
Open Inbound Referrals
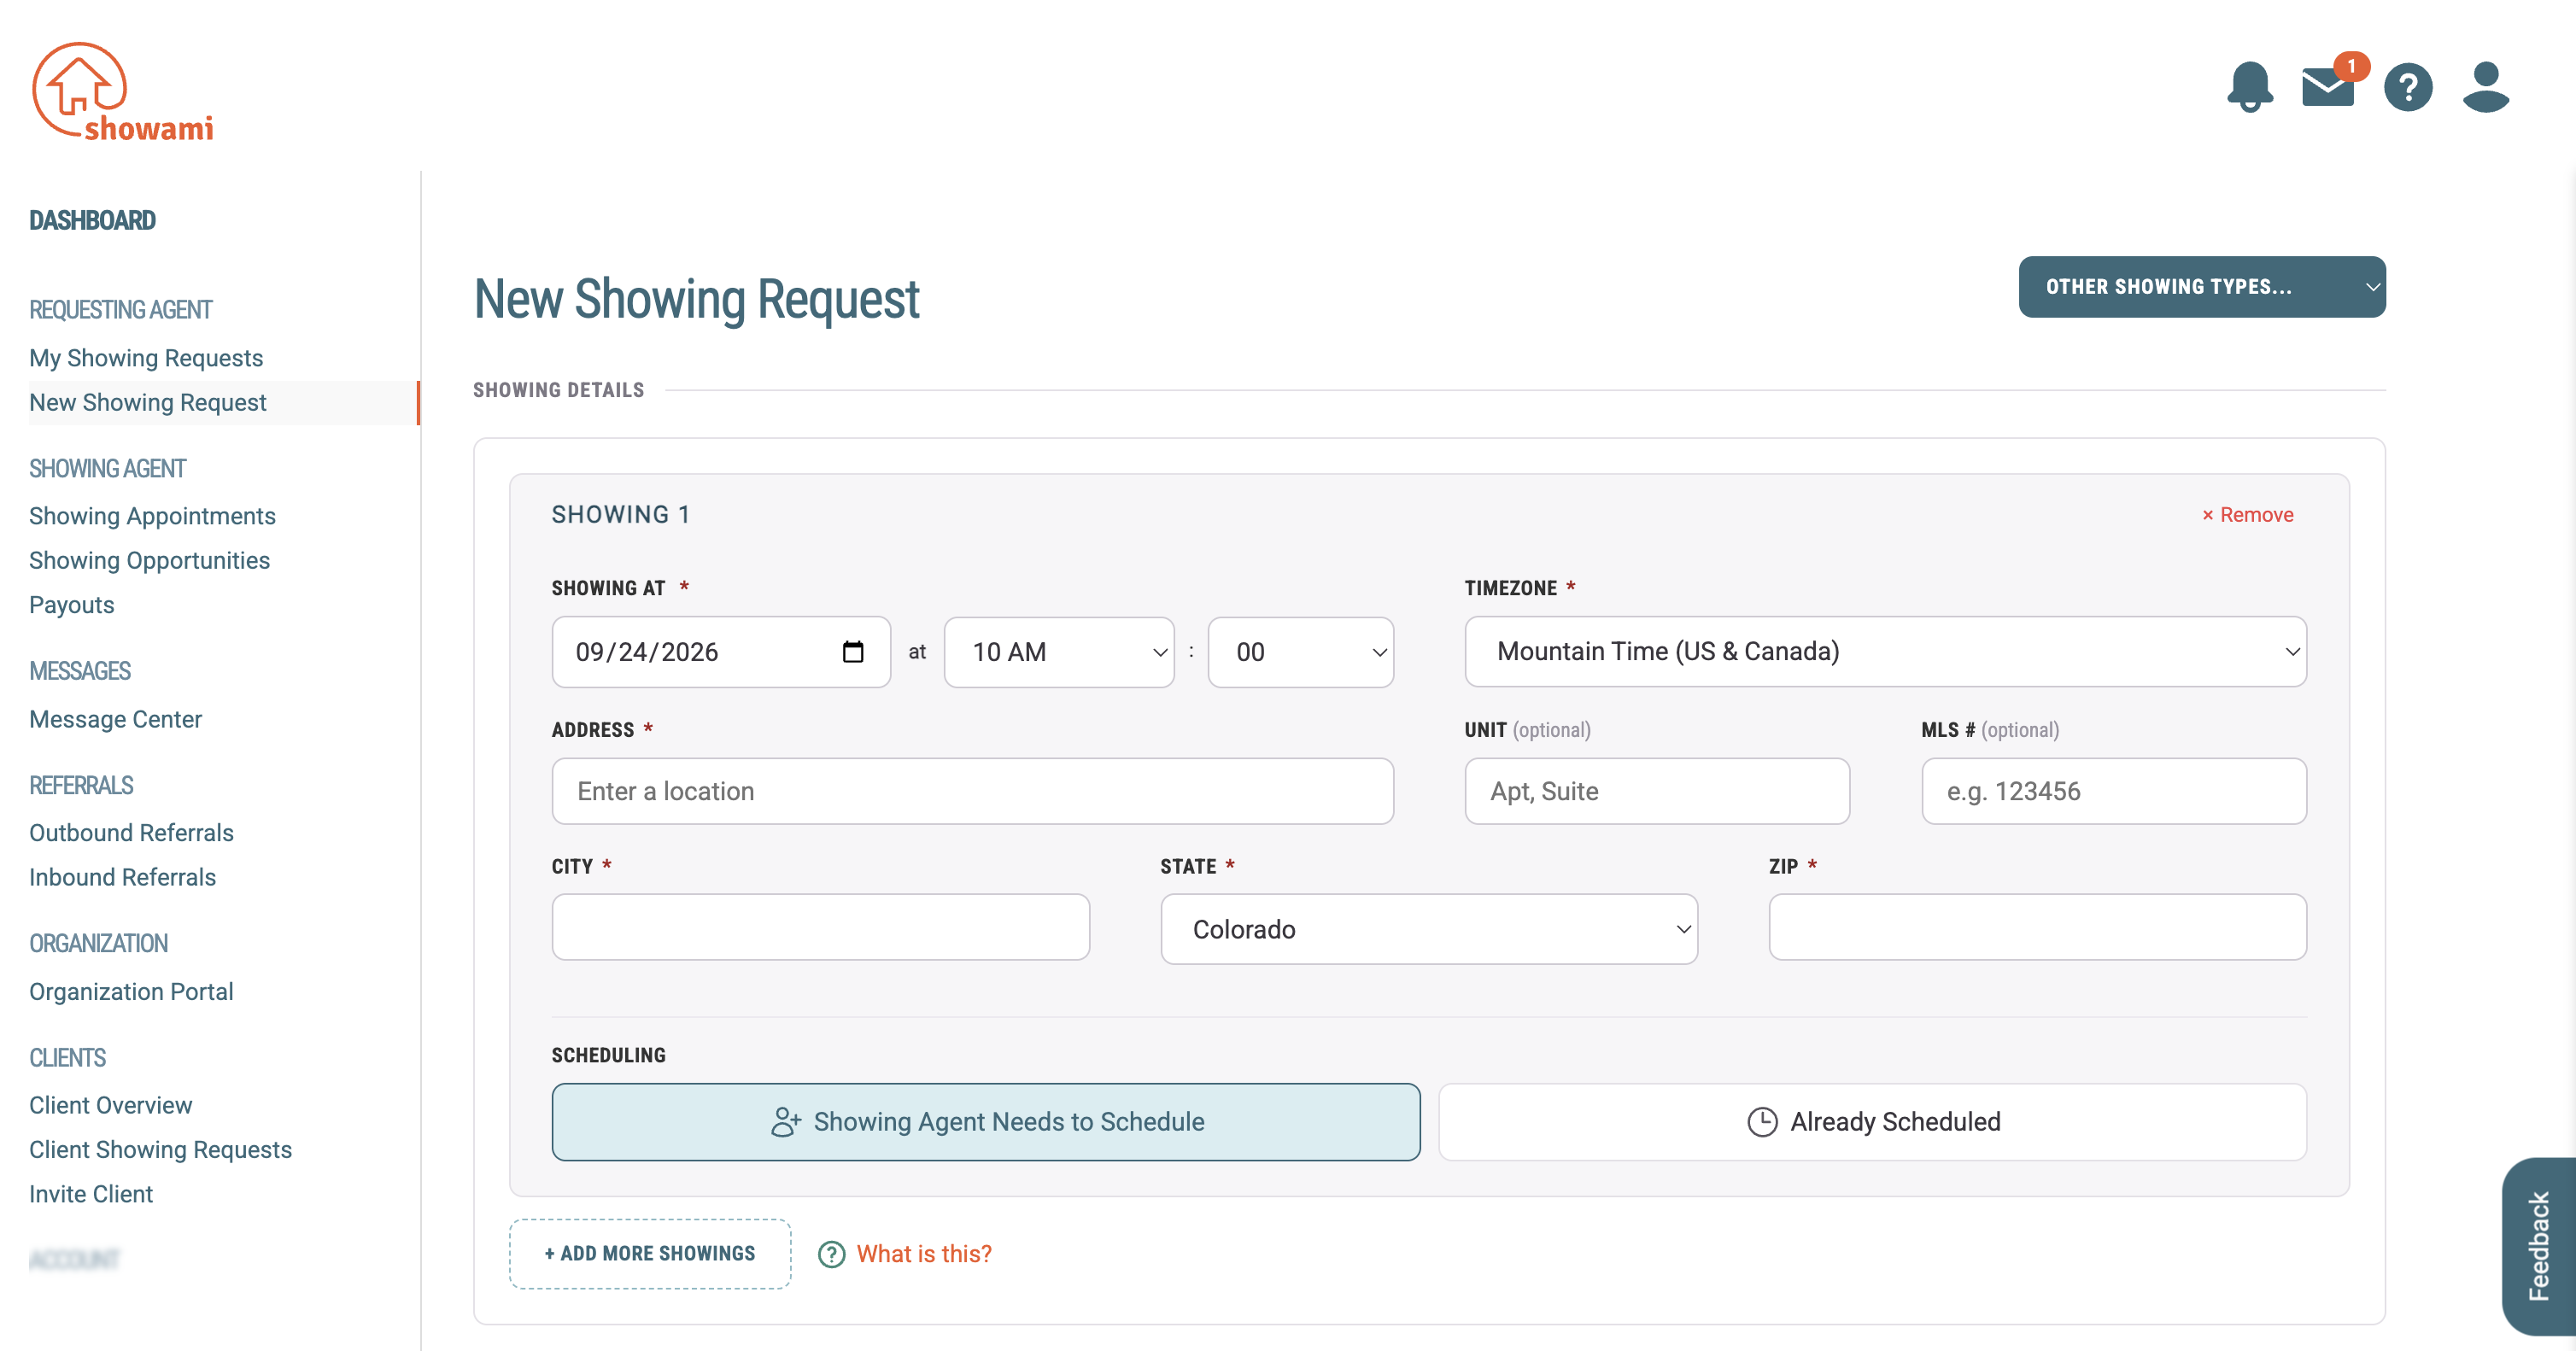pos(122,878)
